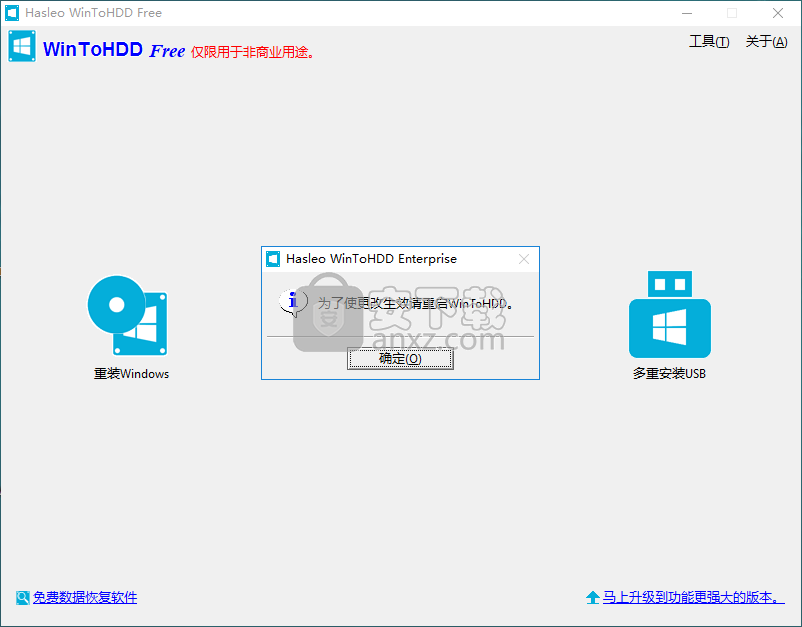Minimize the WinToHDD main window
802x627 pixels.
687,13
